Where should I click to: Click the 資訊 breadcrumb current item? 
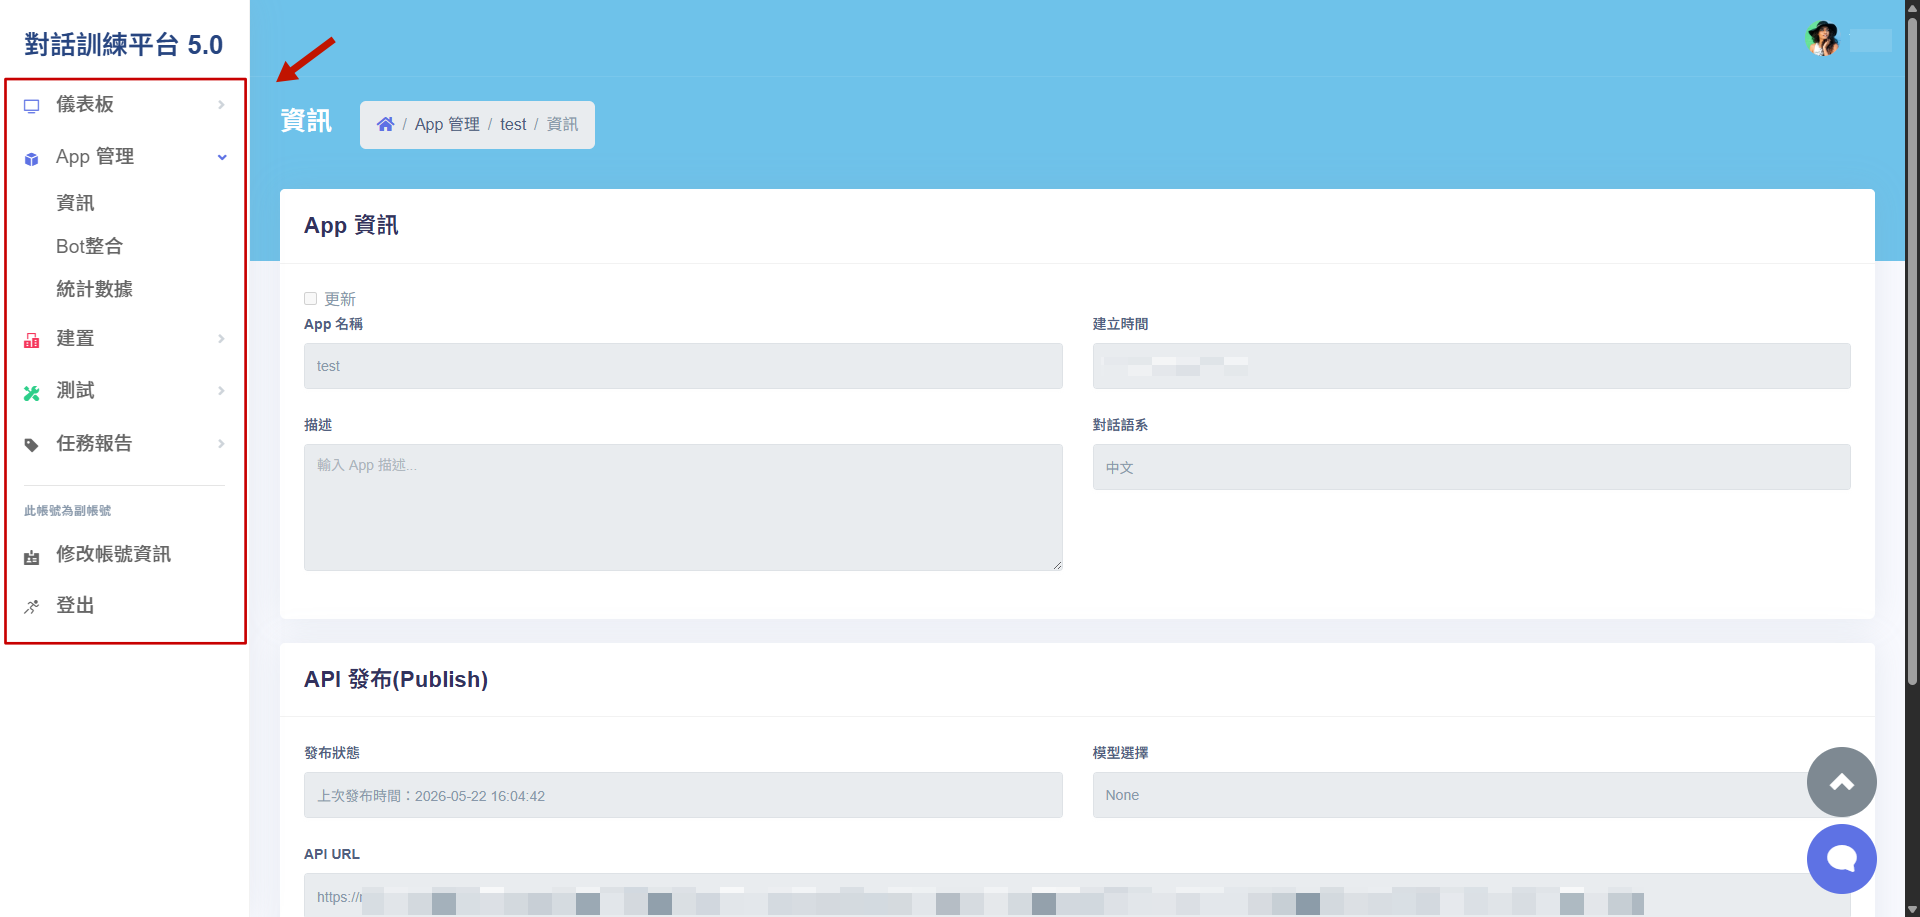click(562, 124)
